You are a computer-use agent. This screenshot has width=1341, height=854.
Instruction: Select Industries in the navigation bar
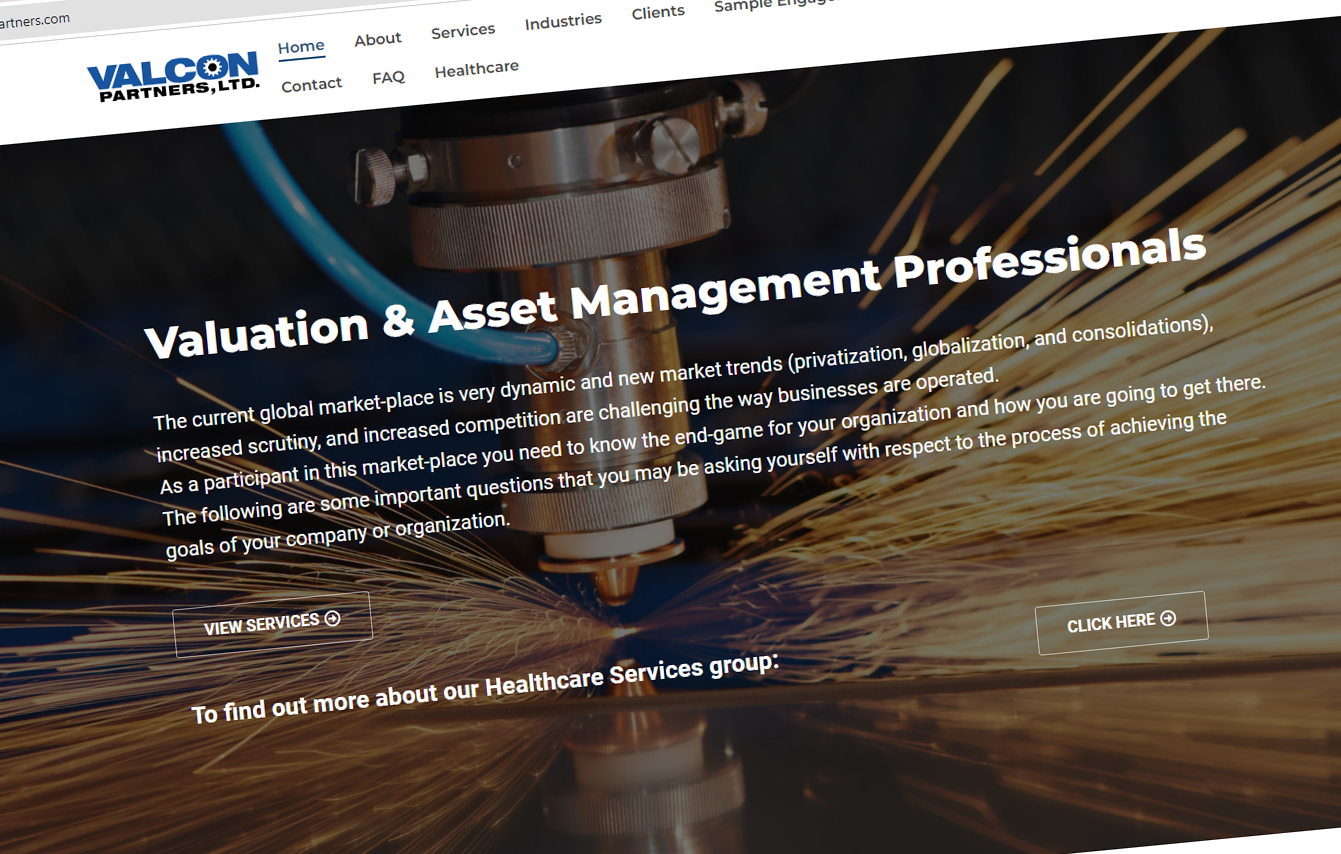pos(563,21)
